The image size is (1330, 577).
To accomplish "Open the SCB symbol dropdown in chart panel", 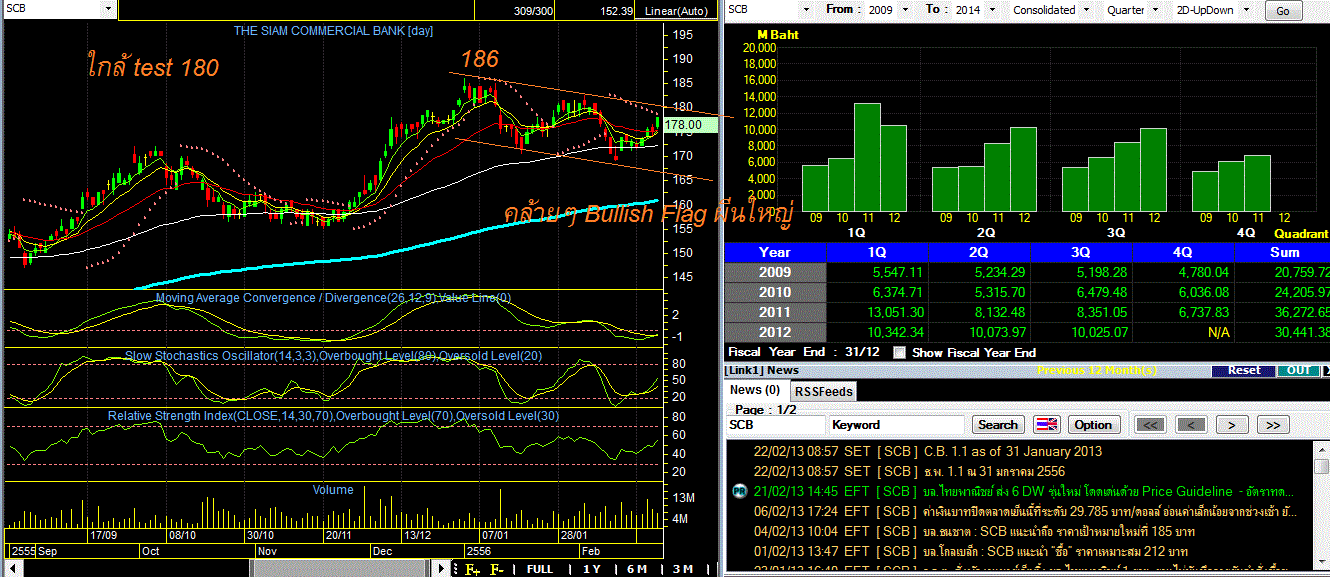I will pos(108,9).
